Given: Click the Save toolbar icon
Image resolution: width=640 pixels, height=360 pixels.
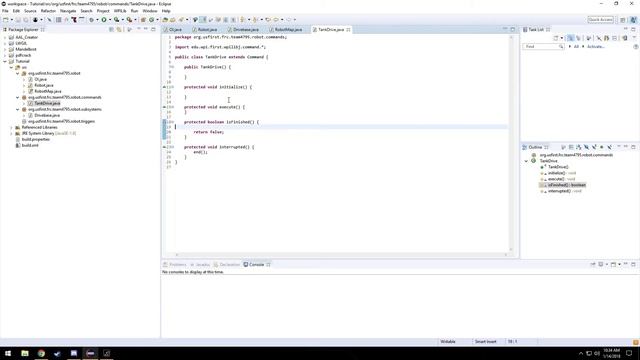Looking at the screenshot, I should point(18,20).
